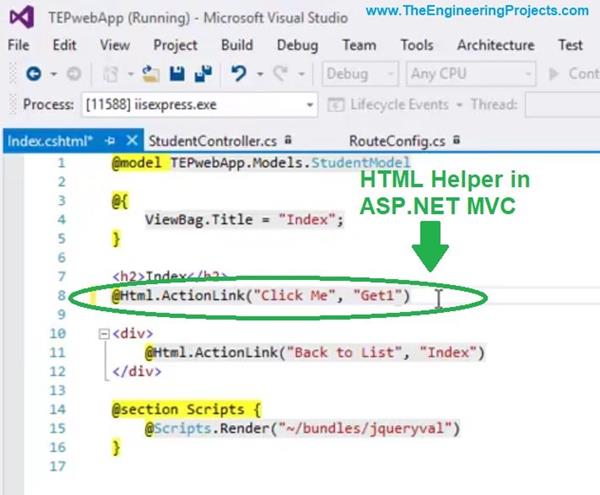Open the Architecture menu
Image resolution: width=600 pixels, height=495 pixels.
point(495,45)
